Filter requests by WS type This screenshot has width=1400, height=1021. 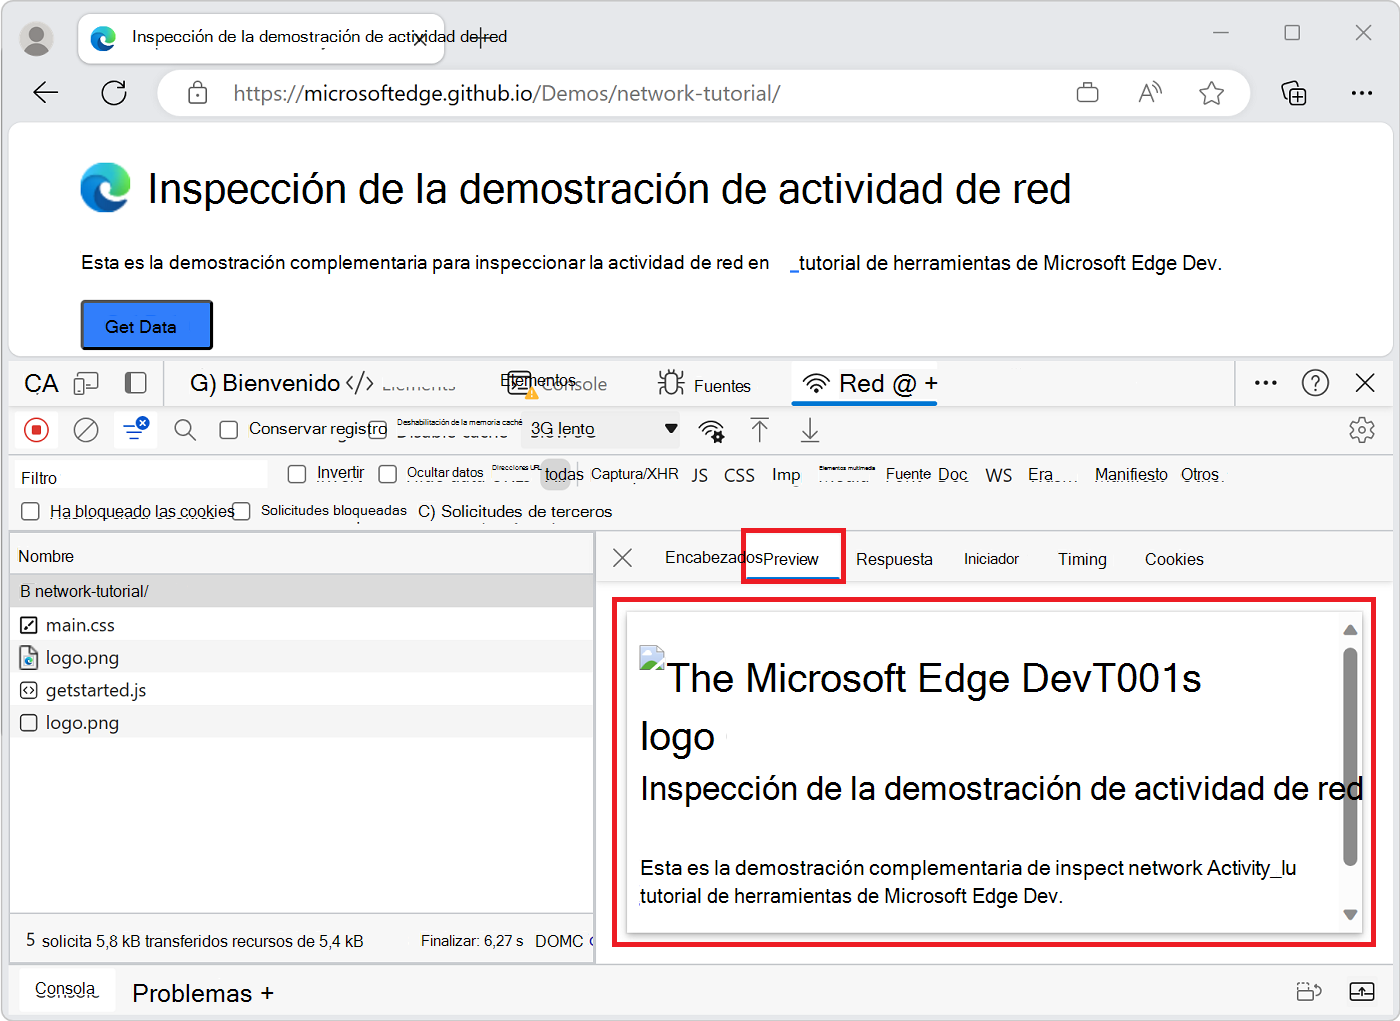tap(998, 475)
